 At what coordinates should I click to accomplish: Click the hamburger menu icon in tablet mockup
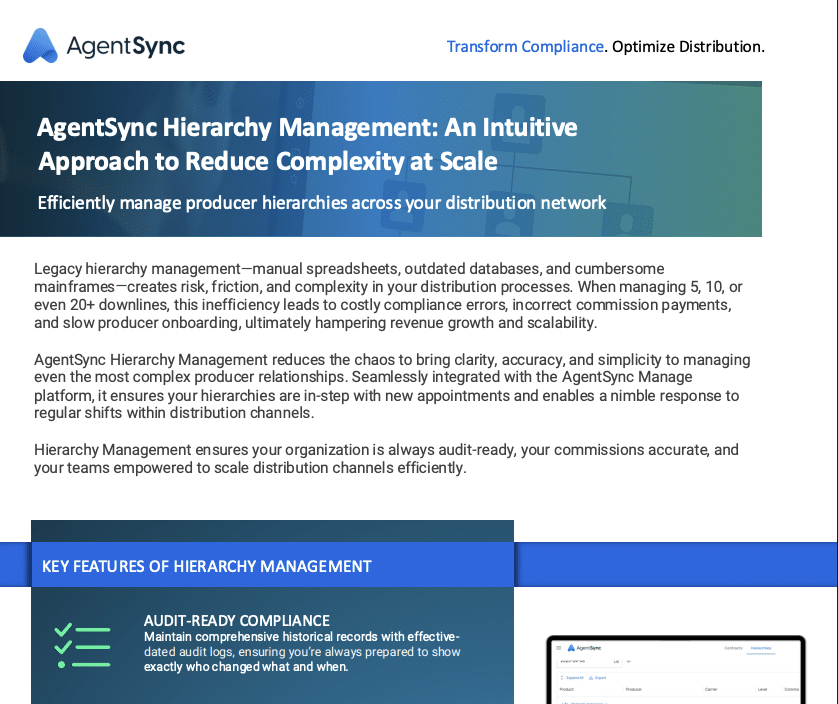tap(559, 648)
